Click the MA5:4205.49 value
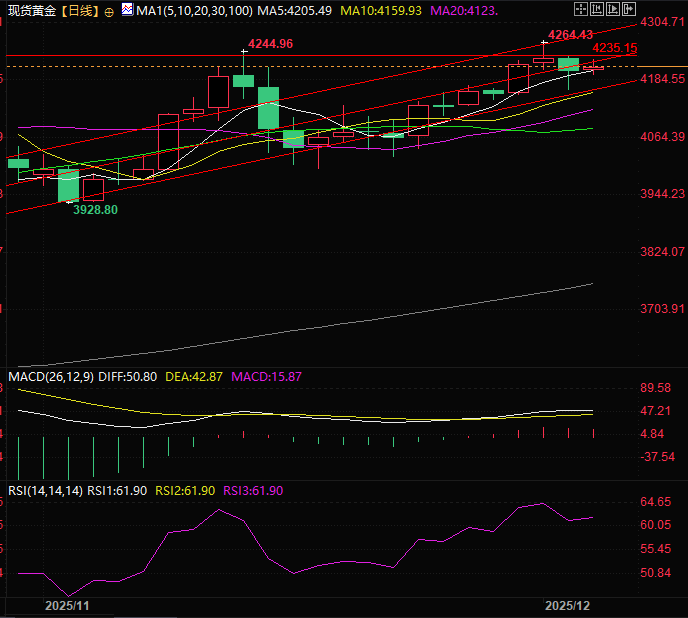Viewport: 688px width, 618px height. [x=294, y=11]
